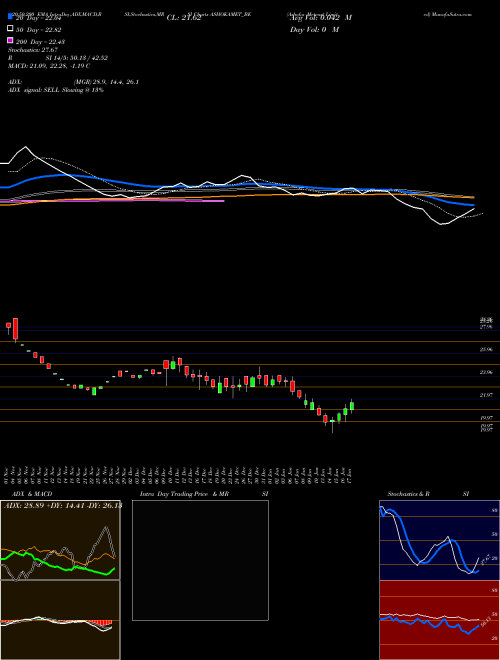Click the last green candlestick on price chart
The image size is (500, 660).
pos(352,406)
